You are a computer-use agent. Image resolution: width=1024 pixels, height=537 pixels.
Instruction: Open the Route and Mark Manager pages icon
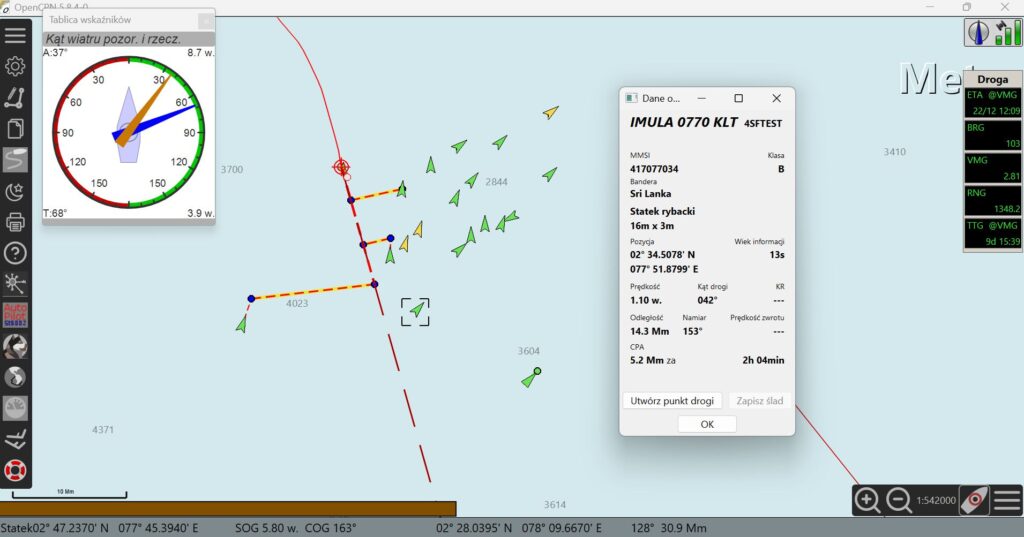(15, 128)
